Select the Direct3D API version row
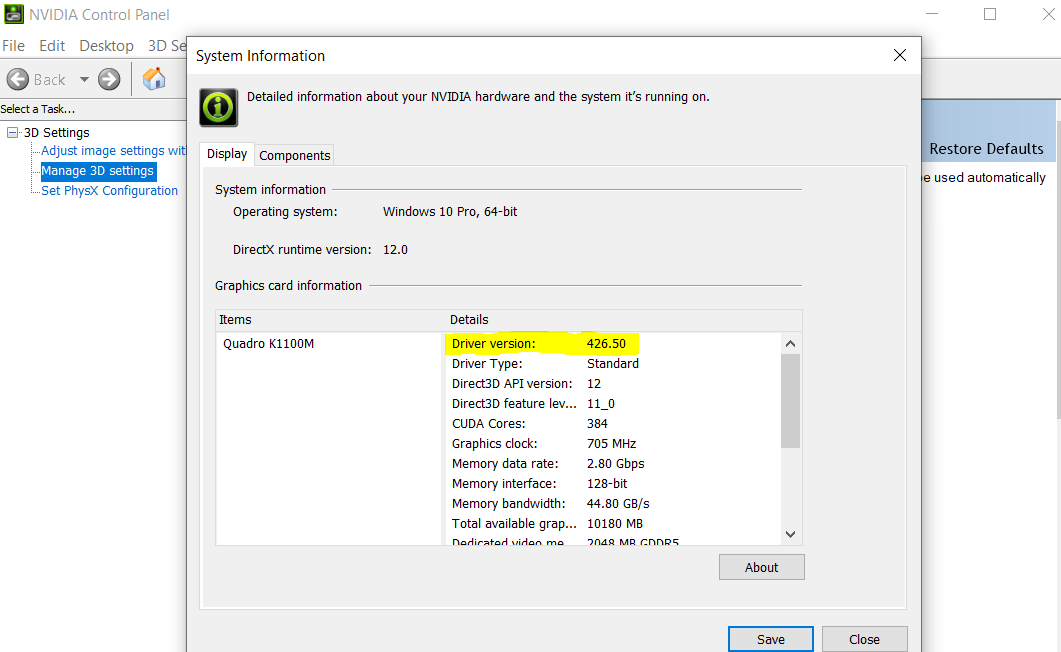The height and width of the screenshot is (652, 1061). [x=612, y=383]
